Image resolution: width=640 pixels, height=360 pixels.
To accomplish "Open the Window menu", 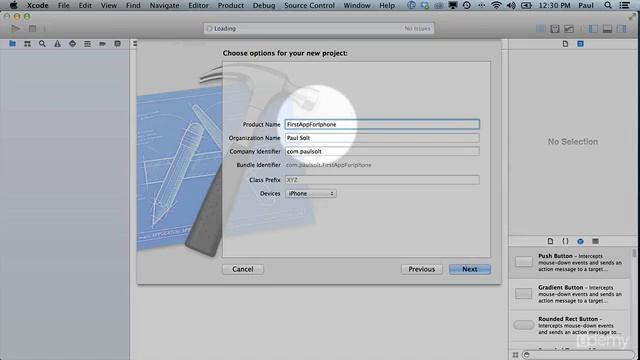I will 357,5.
